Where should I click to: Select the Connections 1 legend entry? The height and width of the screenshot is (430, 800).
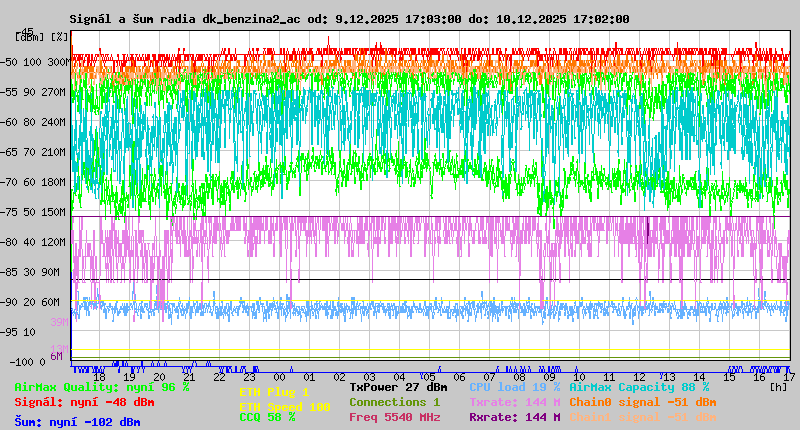tap(394, 402)
